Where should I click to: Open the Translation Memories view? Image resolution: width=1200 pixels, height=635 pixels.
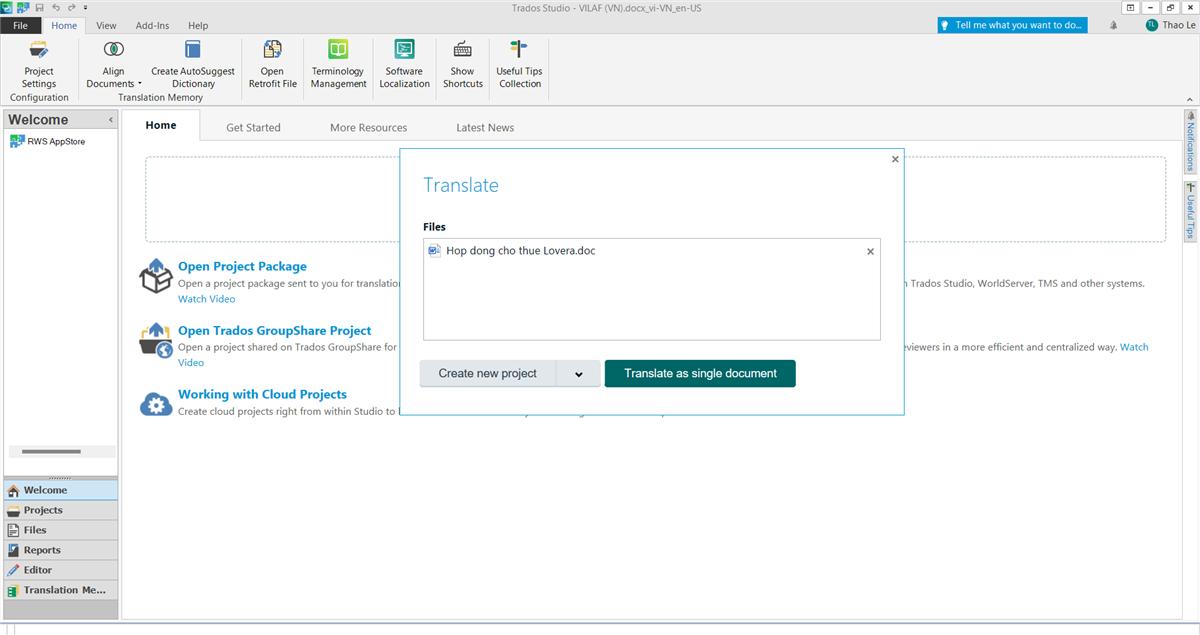coord(61,590)
